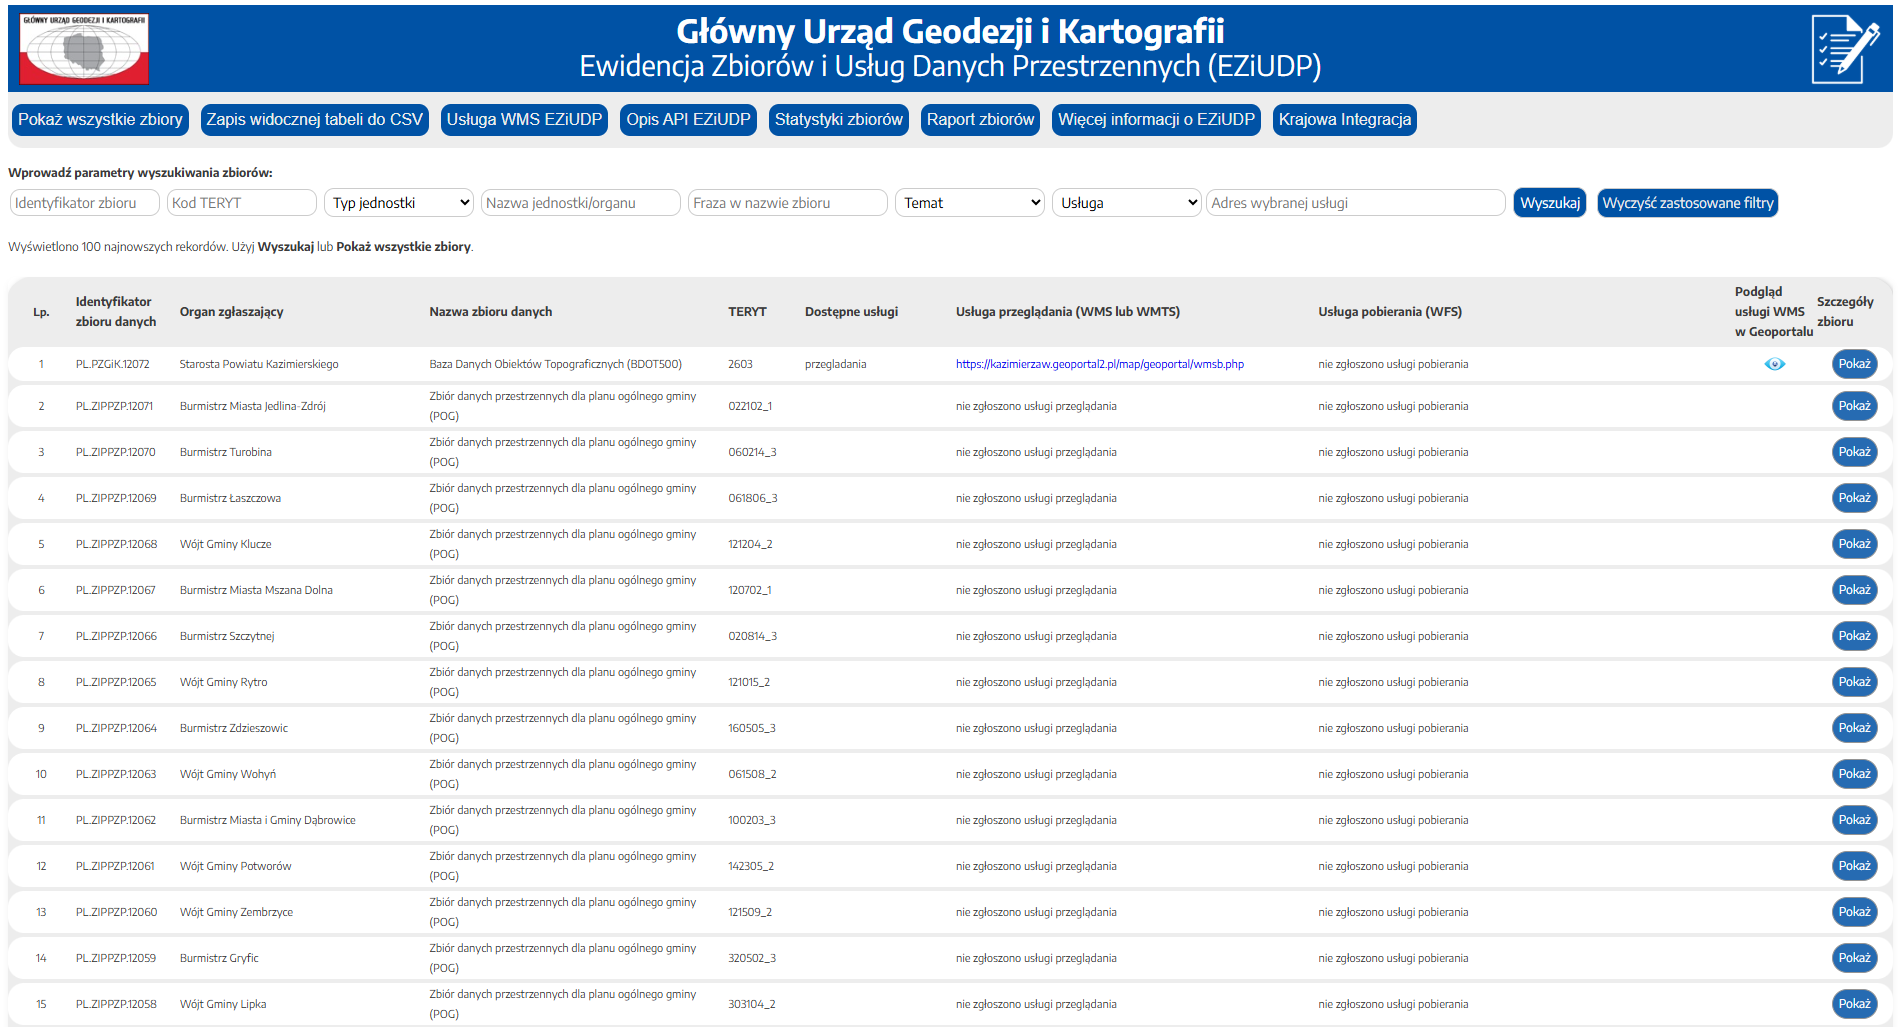Show details for PL.PZGiK.12072 via Pokaż
This screenshot has height=1027, width=1900.
(1854, 364)
